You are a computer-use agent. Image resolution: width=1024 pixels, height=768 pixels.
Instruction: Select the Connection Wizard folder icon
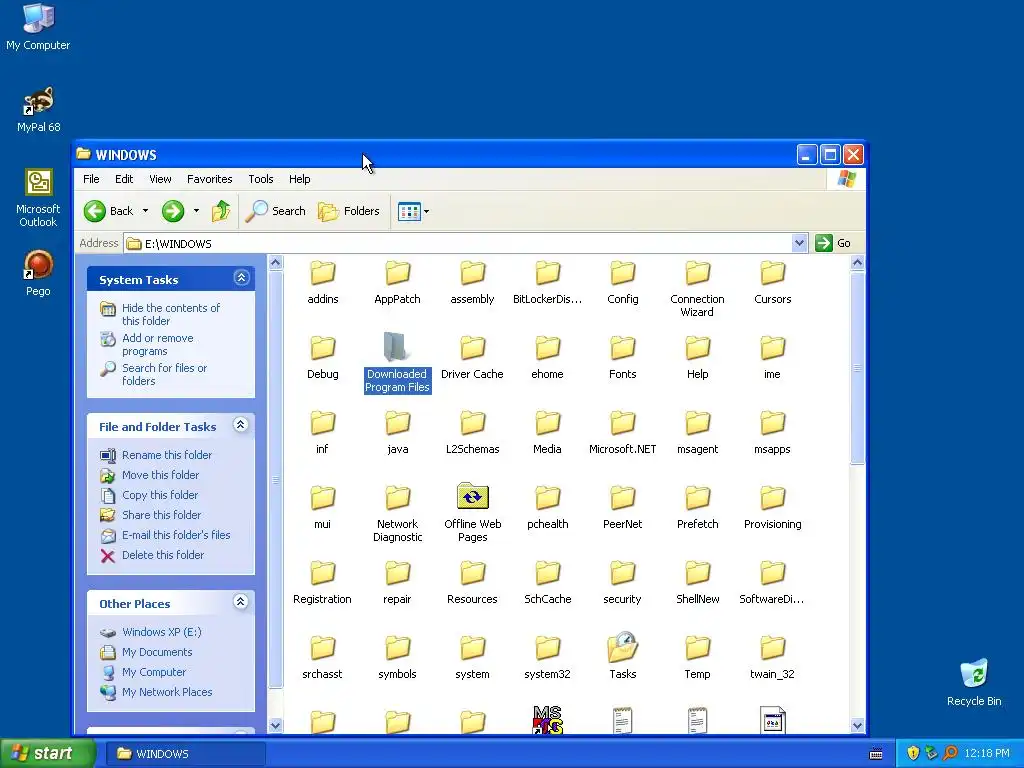point(697,273)
